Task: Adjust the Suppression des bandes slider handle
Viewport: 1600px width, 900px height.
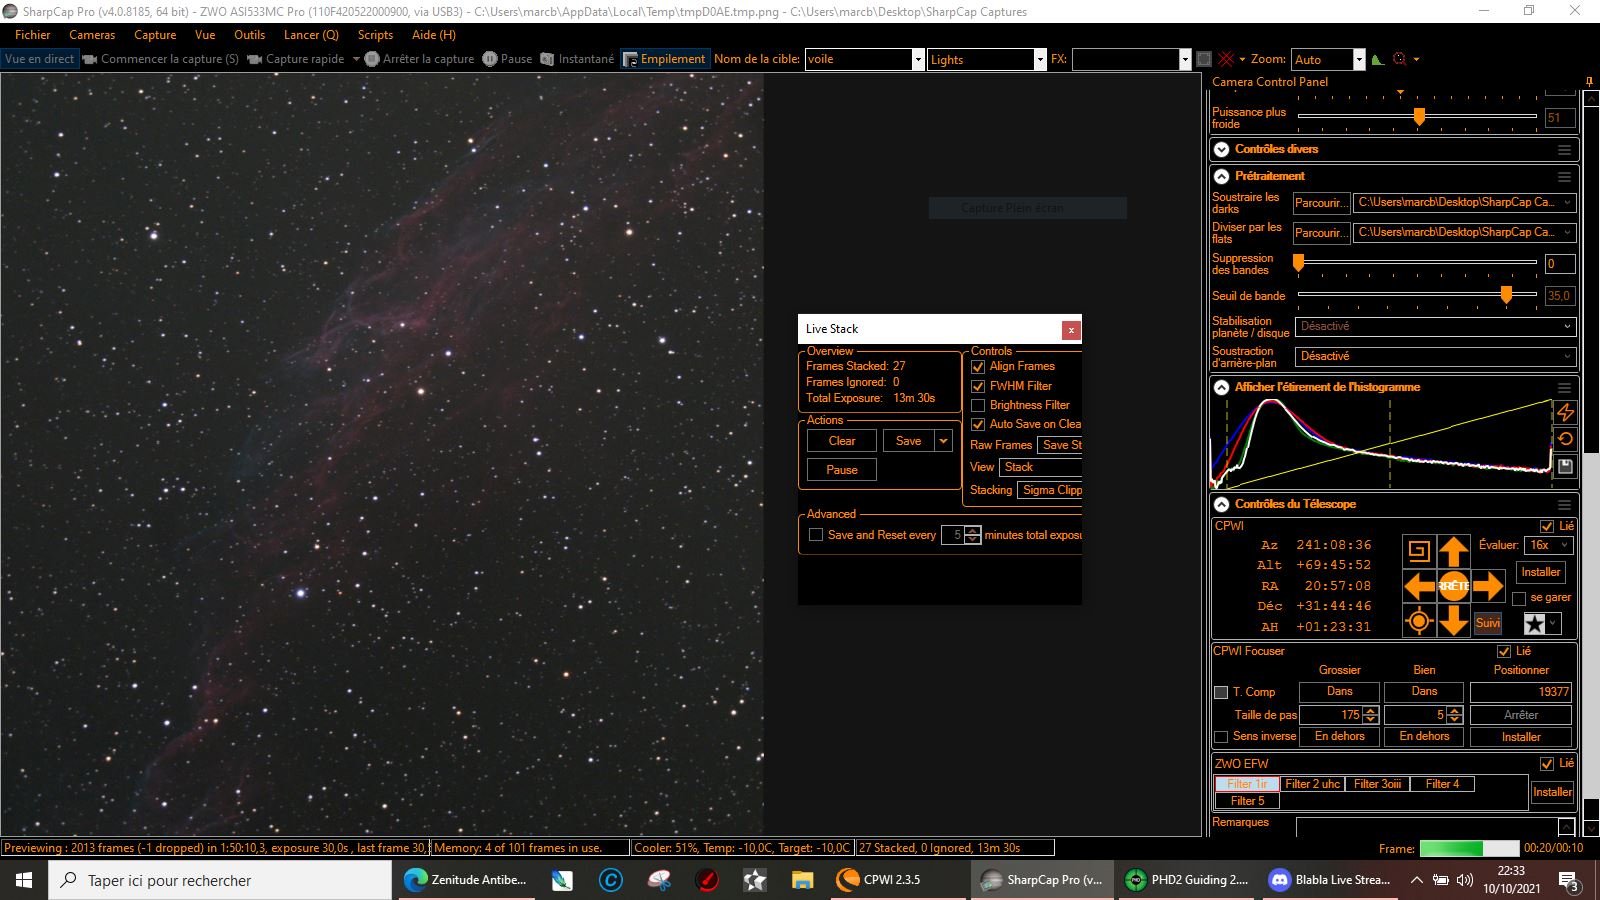Action: pyautogui.click(x=1298, y=263)
